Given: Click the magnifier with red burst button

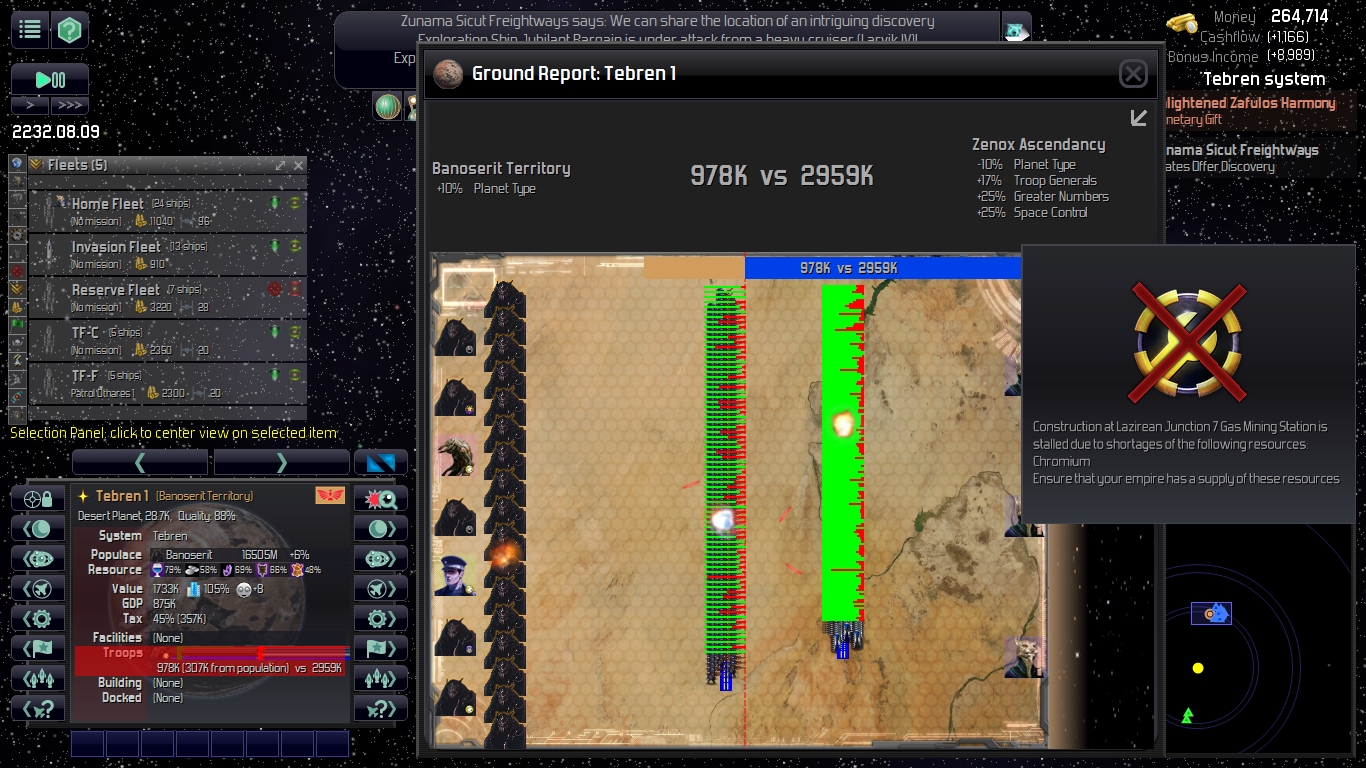Looking at the screenshot, I should tap(381, 499).
